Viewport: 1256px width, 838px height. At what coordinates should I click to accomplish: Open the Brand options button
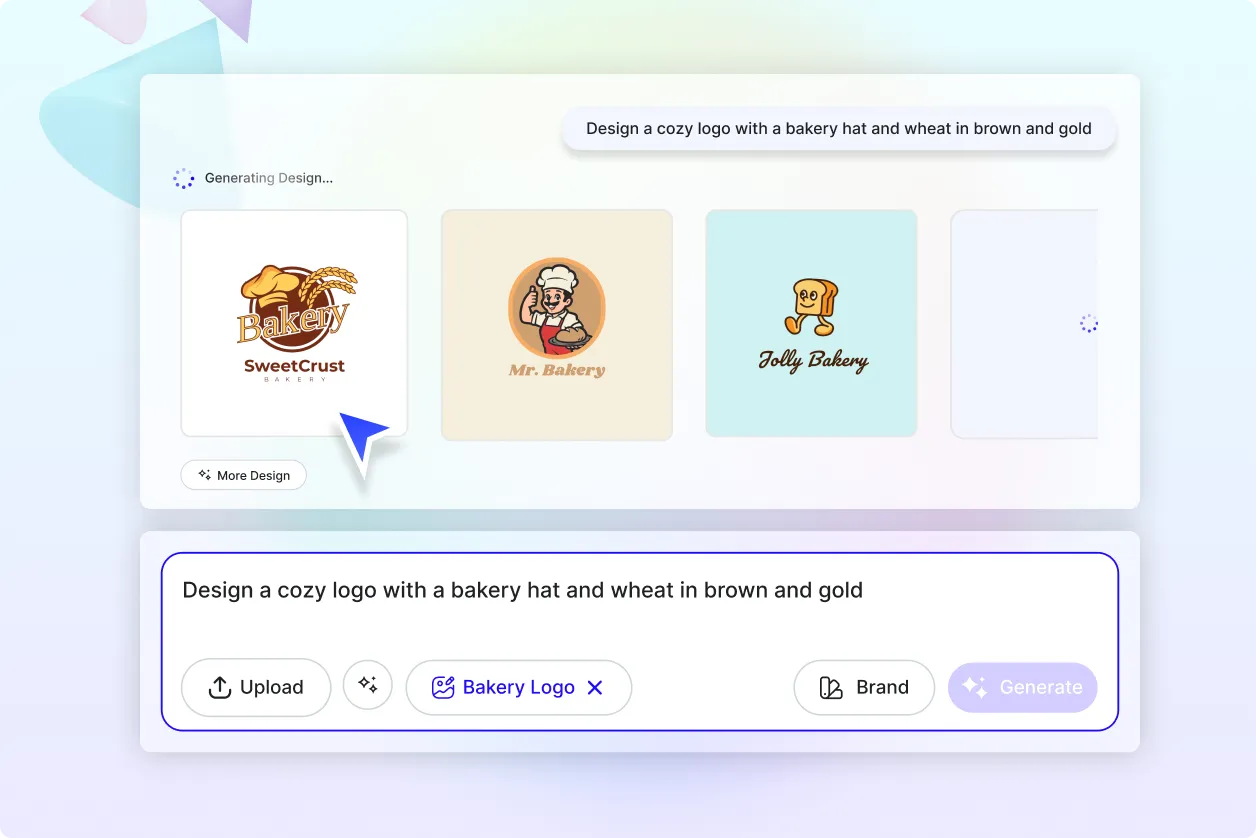(x=864, y=687)
